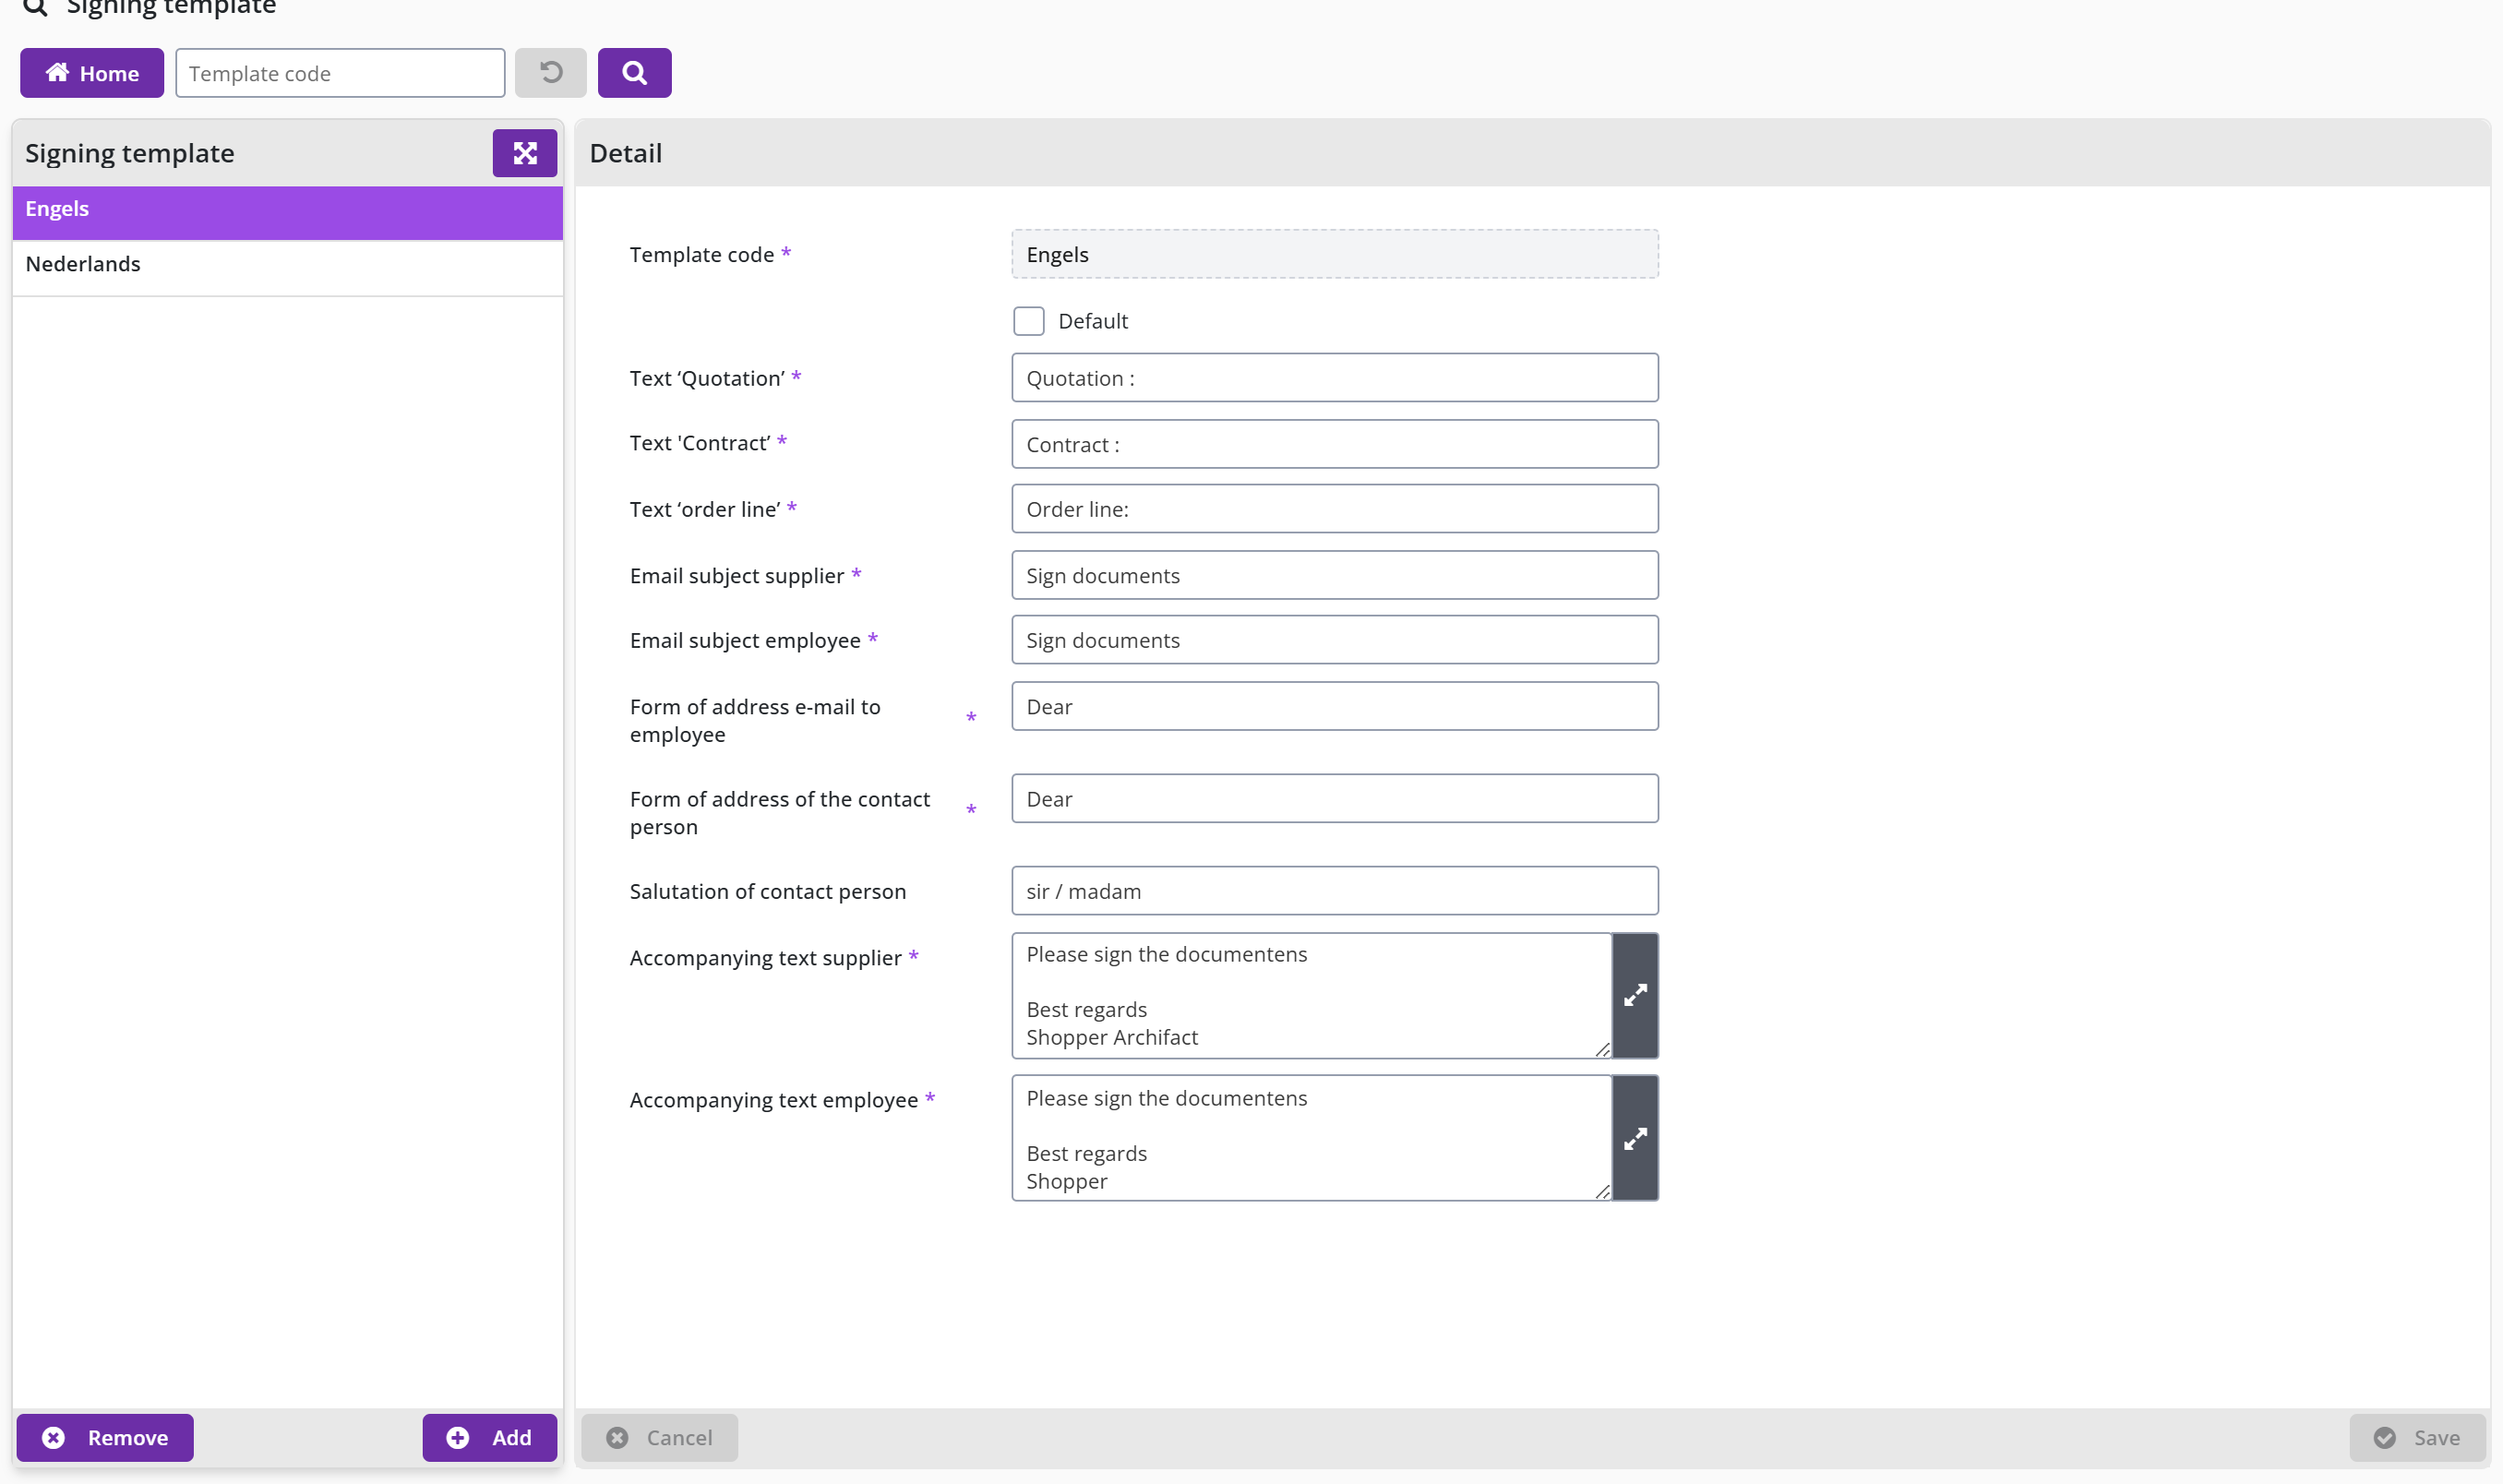Expand the Accompanying text supplier editor
This screenshot has height=1484, width=2503.
pyautogui.click(x=1636, y=996)
